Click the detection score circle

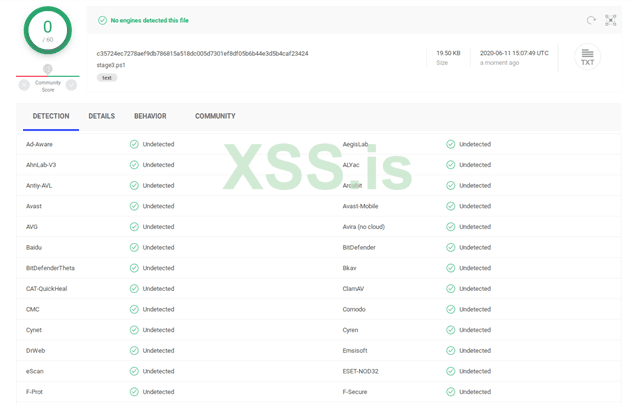pyautogui.click(x=47, y=31)
